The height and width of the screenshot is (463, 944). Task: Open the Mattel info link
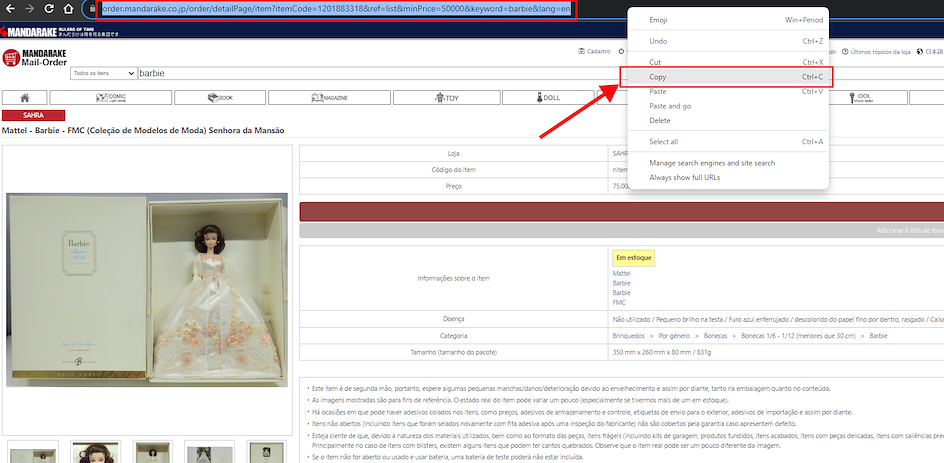(621, 273)
